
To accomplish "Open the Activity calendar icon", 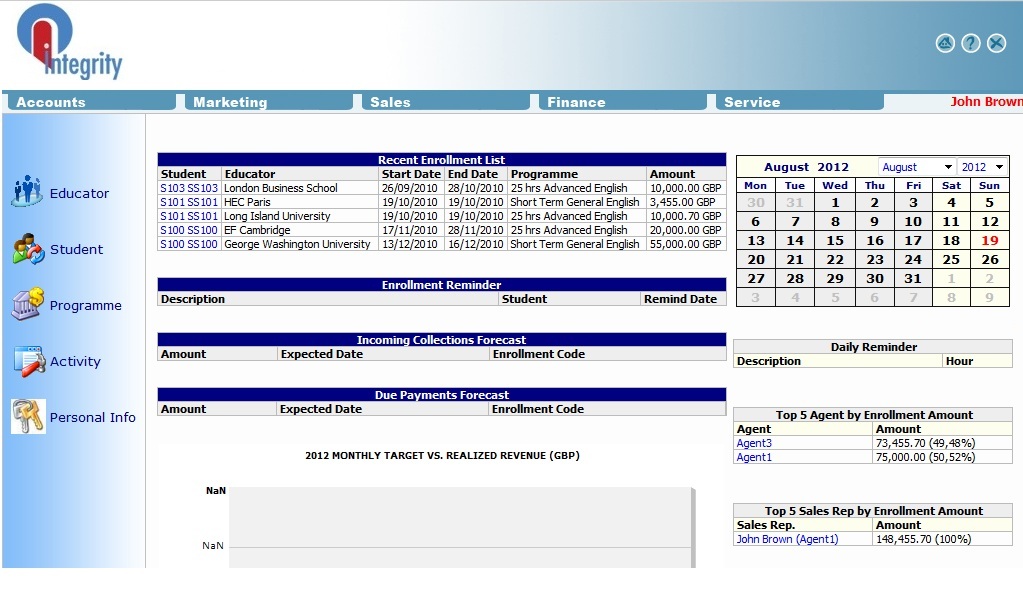I will (29, 361).
